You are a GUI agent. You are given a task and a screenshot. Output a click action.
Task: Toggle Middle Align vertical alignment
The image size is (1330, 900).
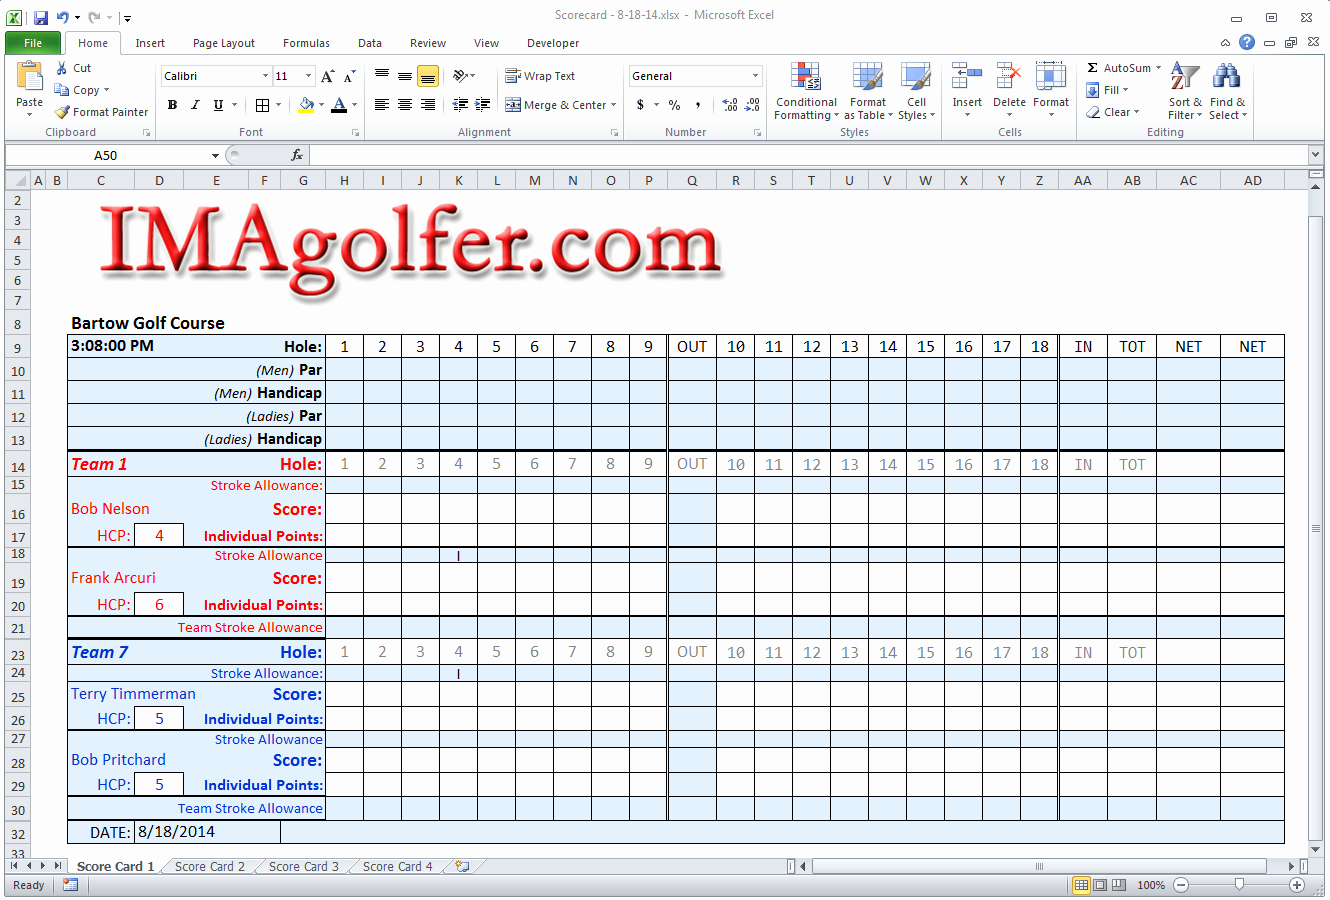point(405,76)
